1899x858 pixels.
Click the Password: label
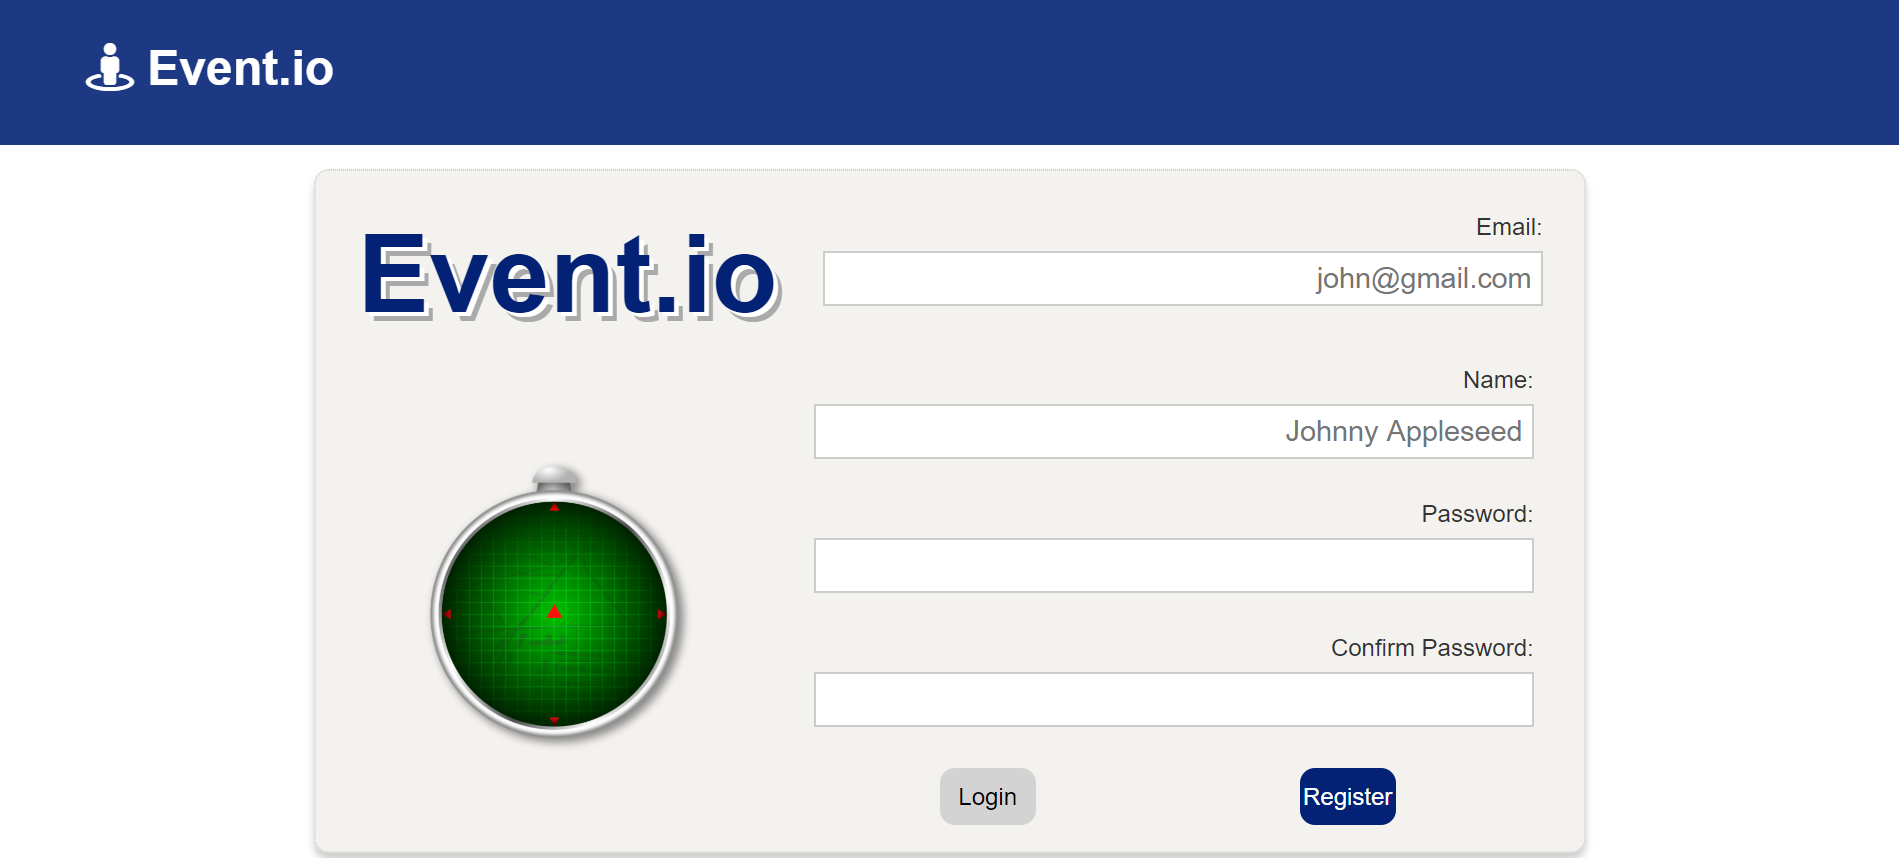1477,514
